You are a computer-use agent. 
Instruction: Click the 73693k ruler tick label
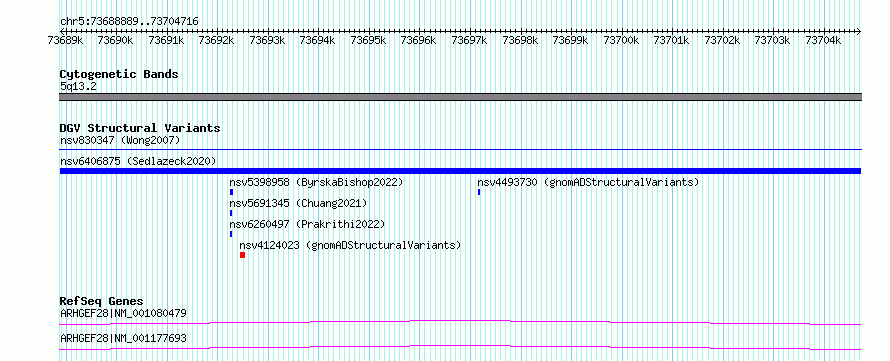tap(267, 40)
